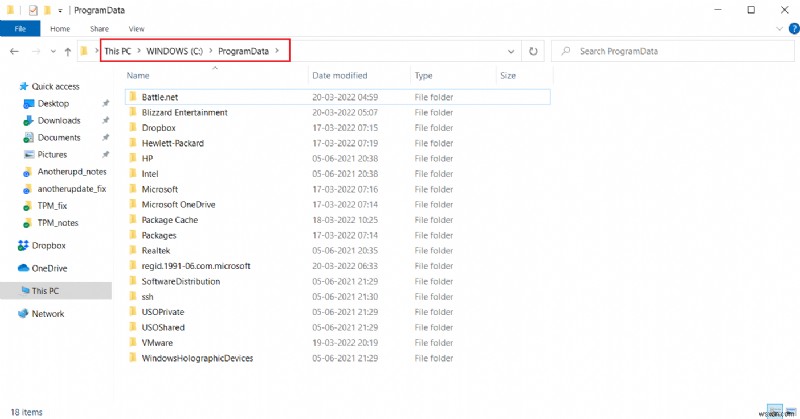This screenshot has width=800, height=419.
Task: Select the USOShared folder
Action: 163,327
